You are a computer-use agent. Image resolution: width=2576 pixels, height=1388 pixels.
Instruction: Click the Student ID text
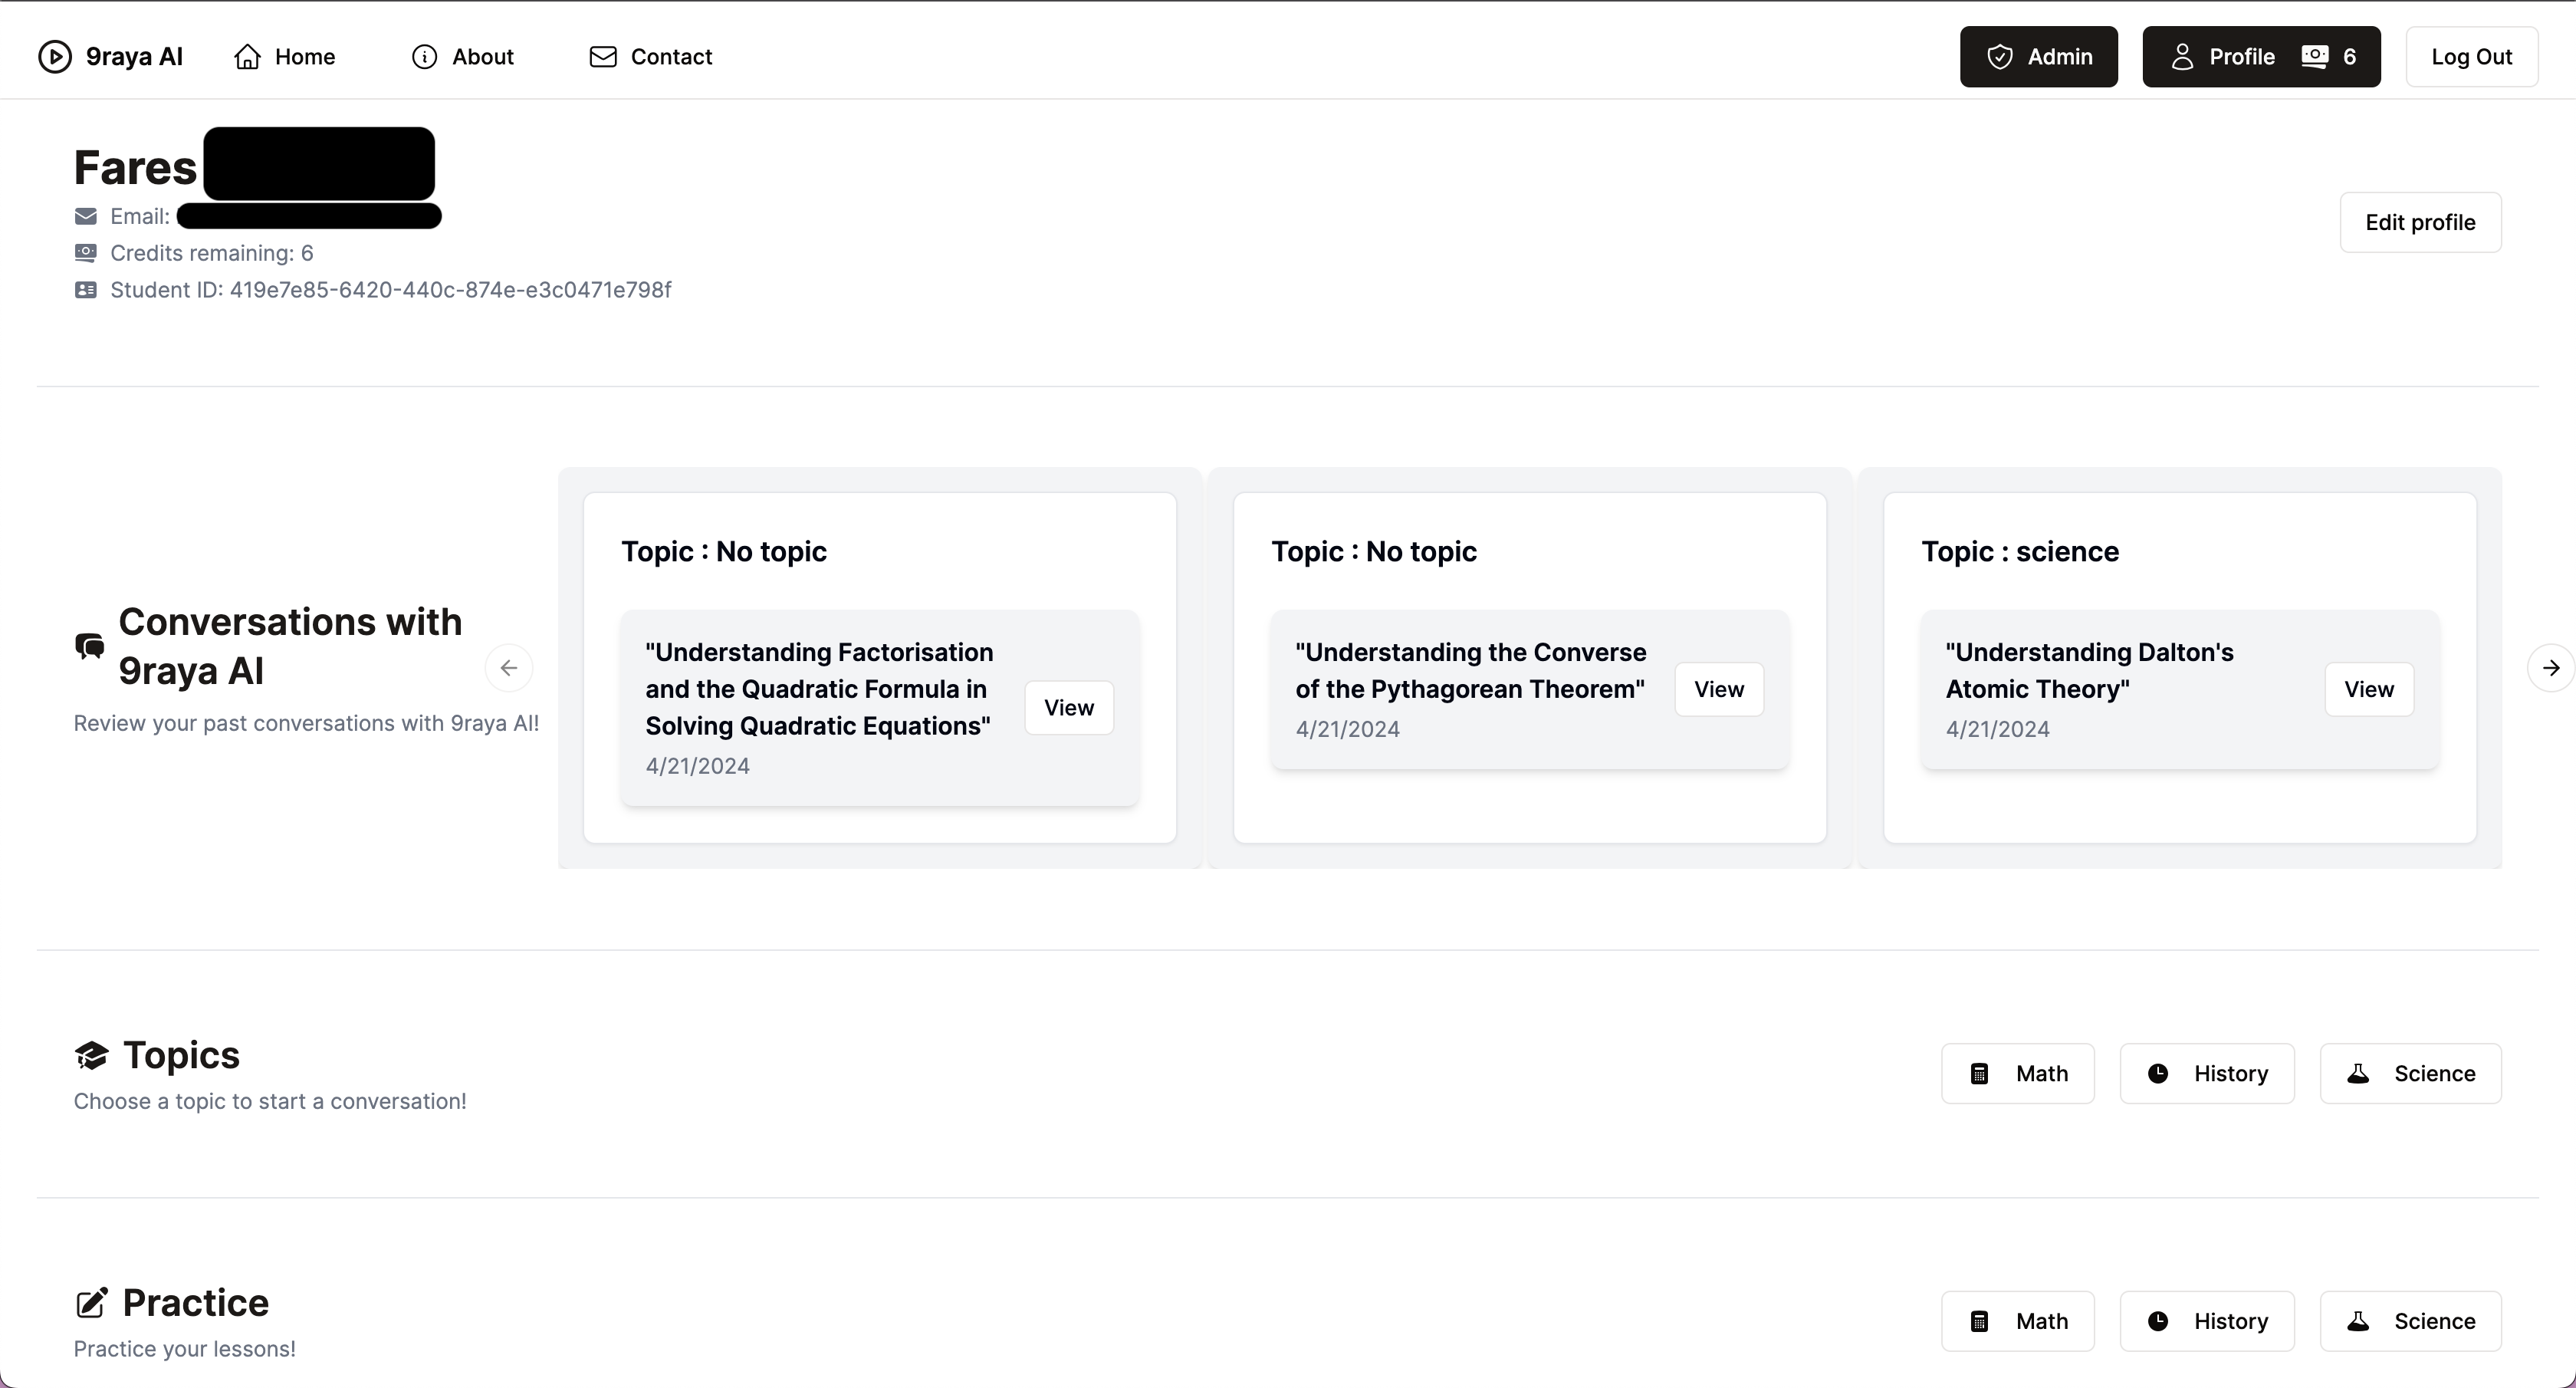(x=390, y=290)
